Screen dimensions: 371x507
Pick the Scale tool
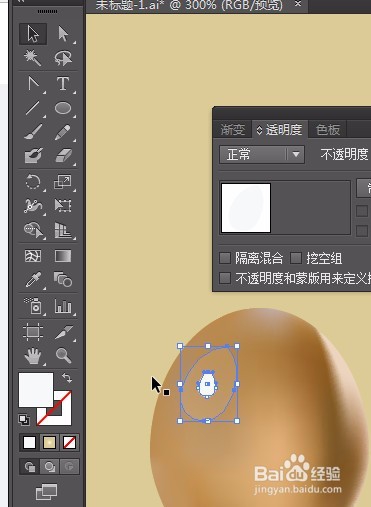(x=63, y=182)
